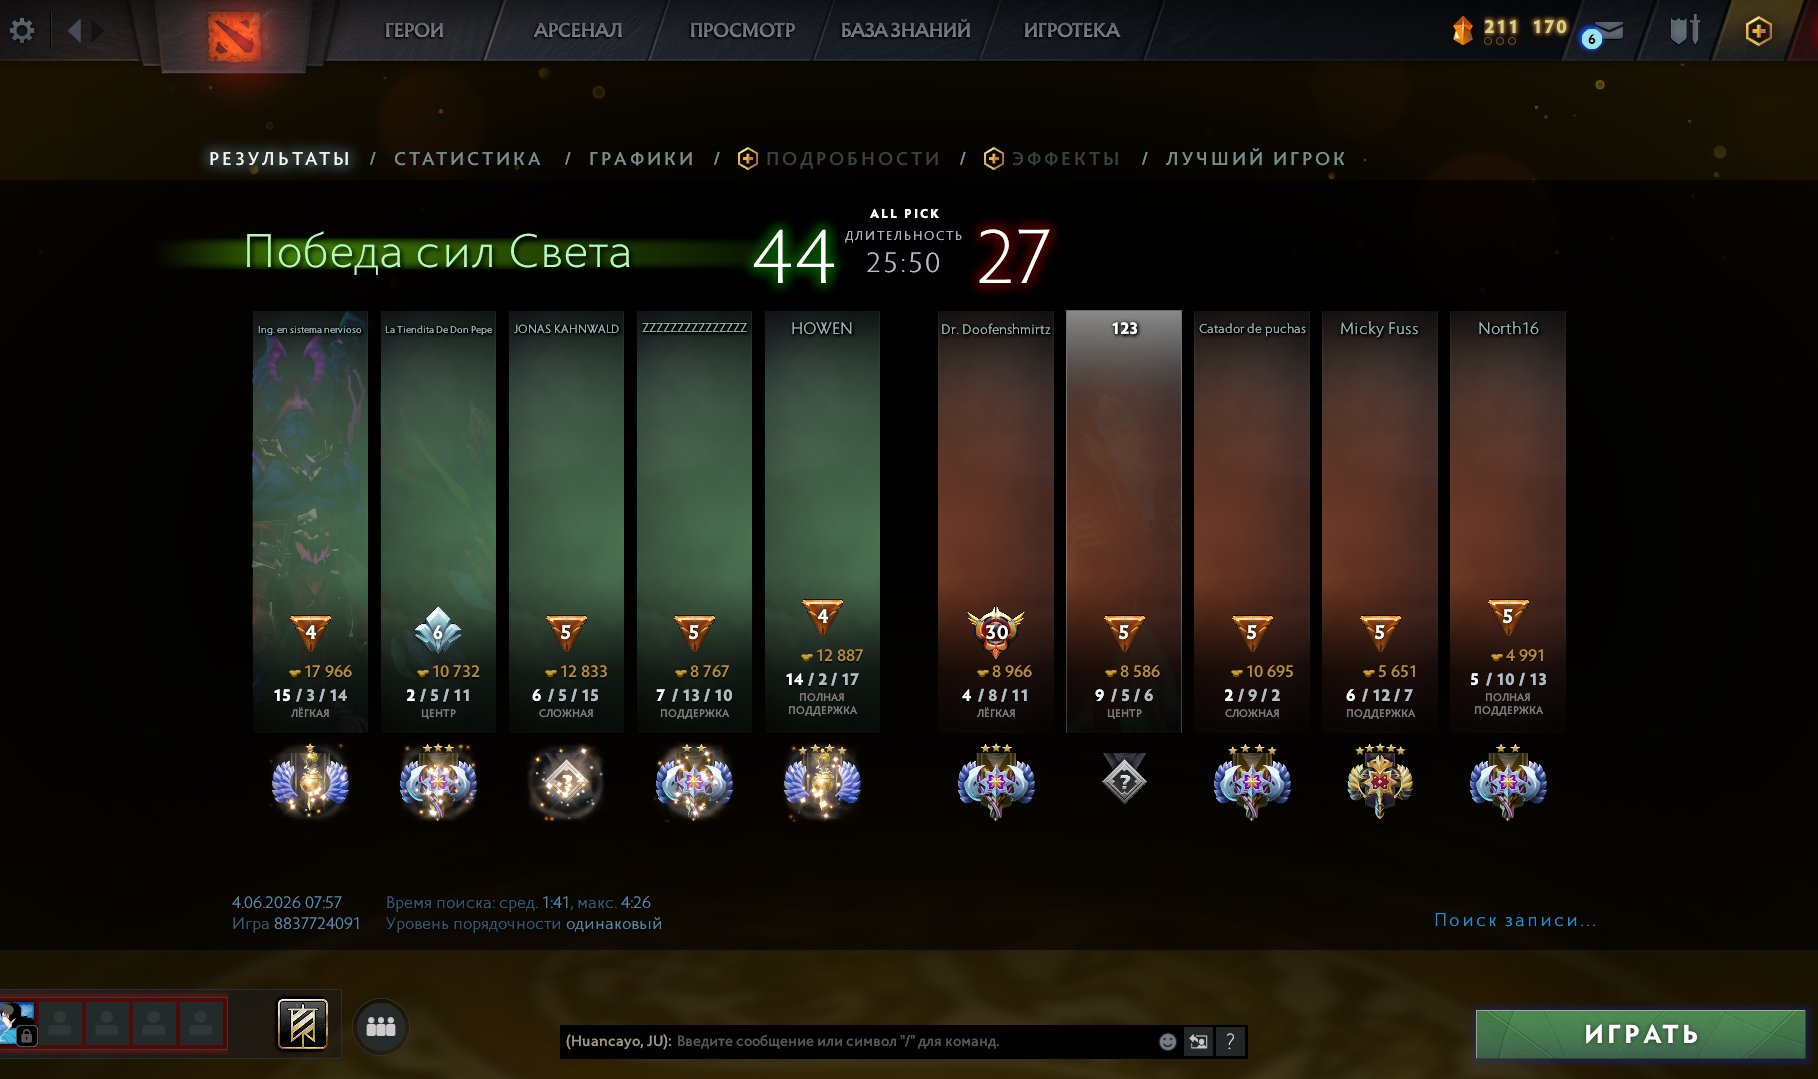
Task: Switch to the ПОДРОБНОСТИ tab
Action: pyautogui.click(x=839, y=159)
